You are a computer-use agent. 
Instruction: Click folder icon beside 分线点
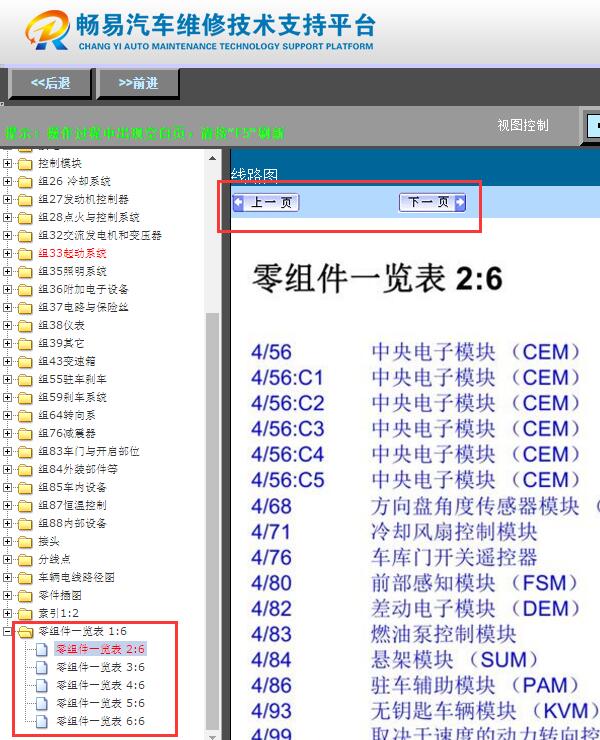(25, 560)
